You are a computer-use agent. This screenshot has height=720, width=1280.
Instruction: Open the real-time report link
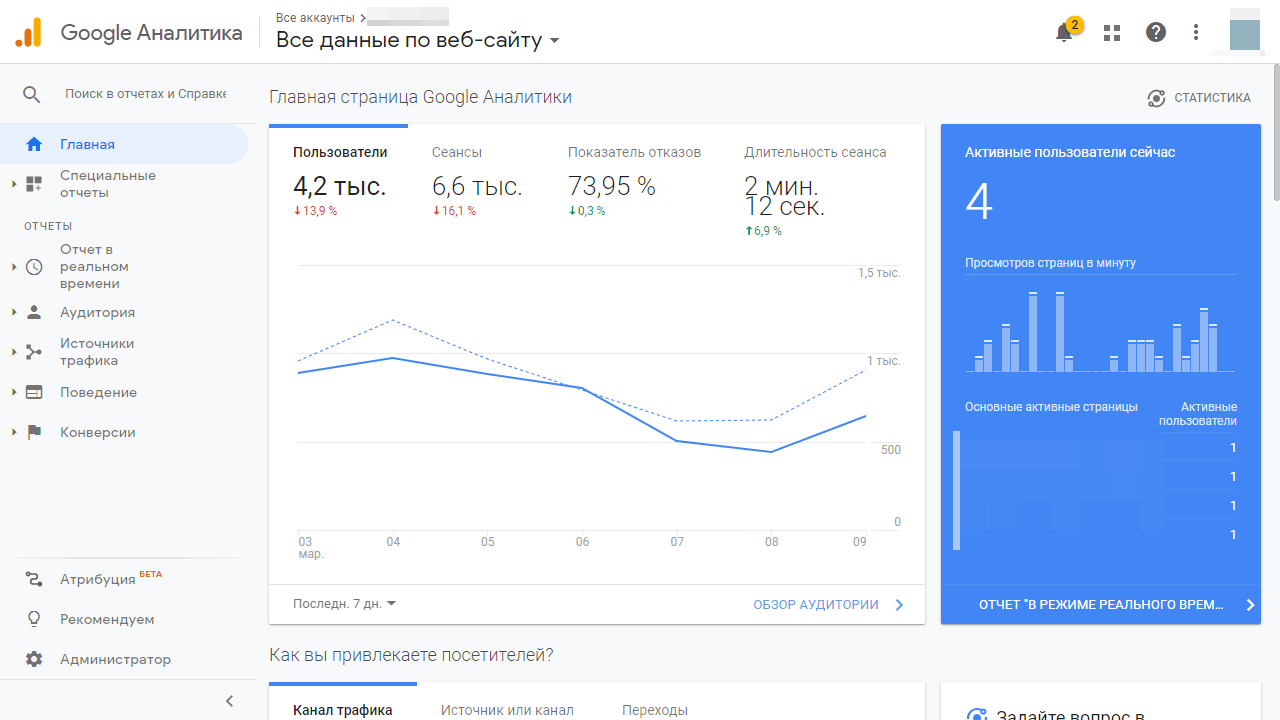tap(1100, 605)
